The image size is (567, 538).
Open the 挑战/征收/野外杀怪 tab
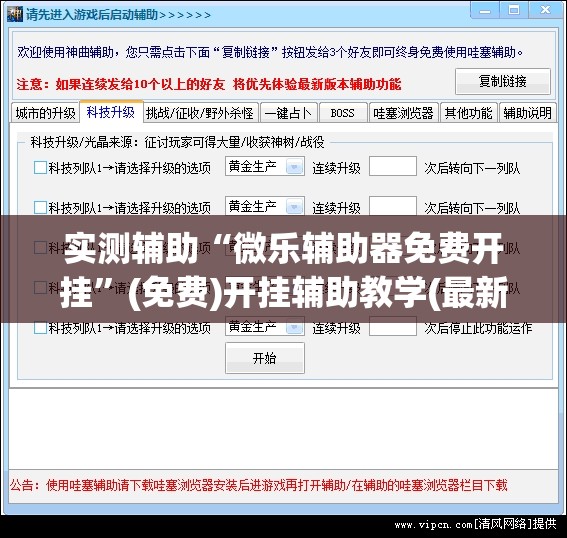click(x=200, y=113)
